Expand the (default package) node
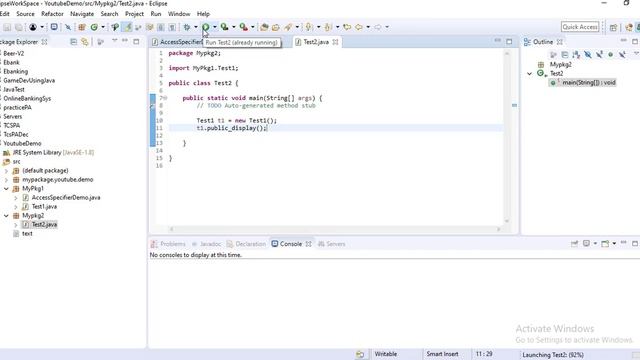 [6, 171]
